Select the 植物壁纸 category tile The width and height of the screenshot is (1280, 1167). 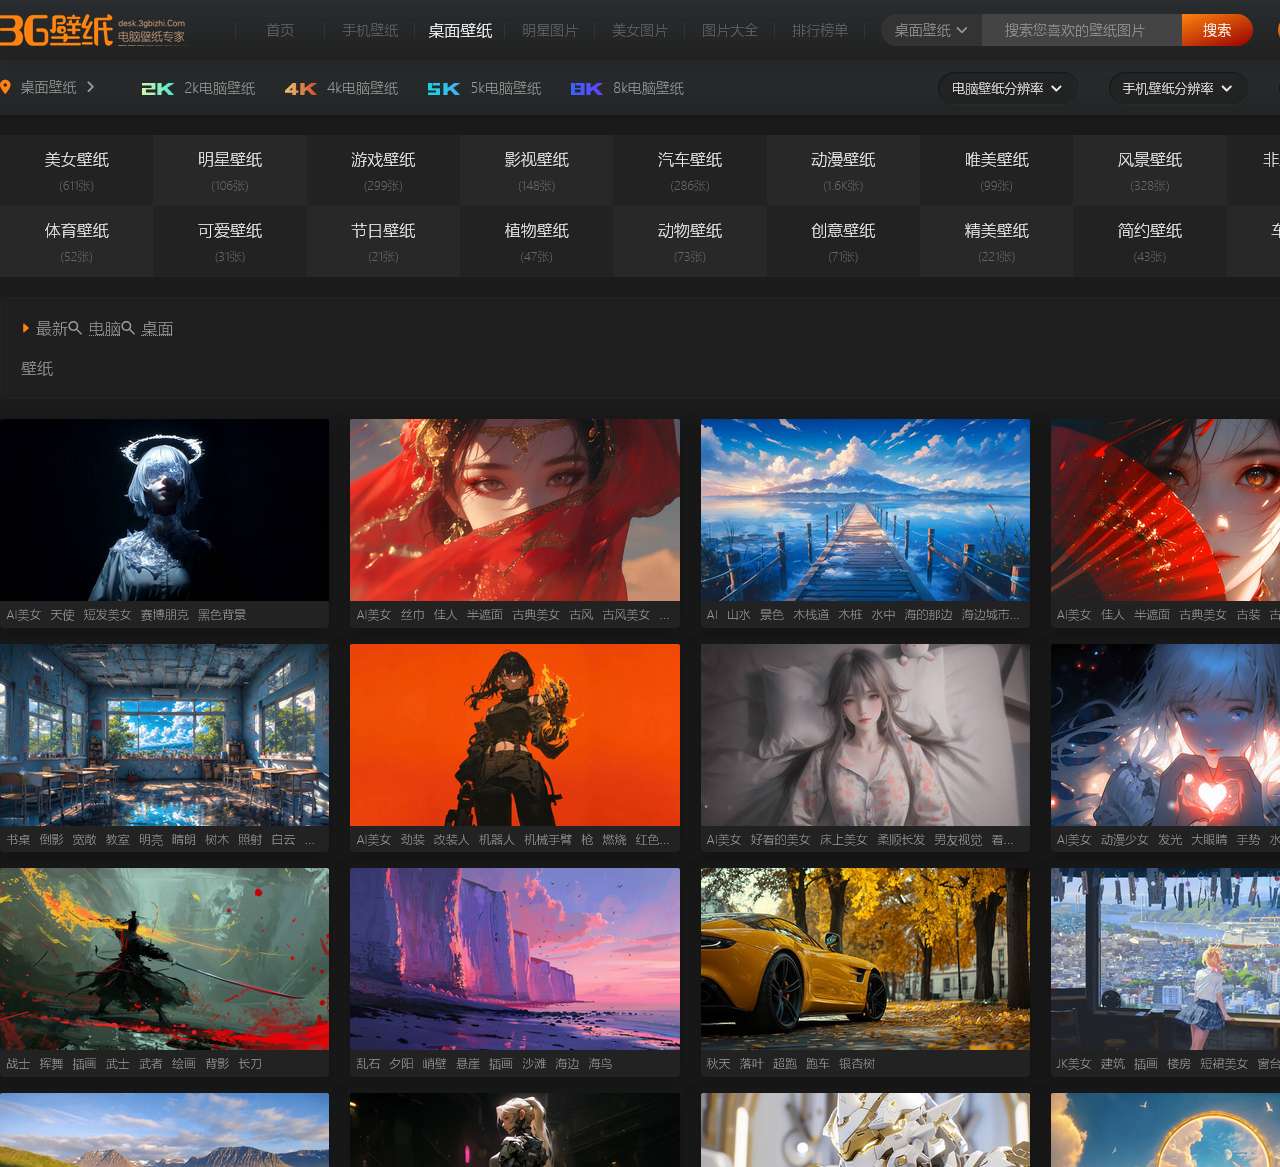pos(537,241)
